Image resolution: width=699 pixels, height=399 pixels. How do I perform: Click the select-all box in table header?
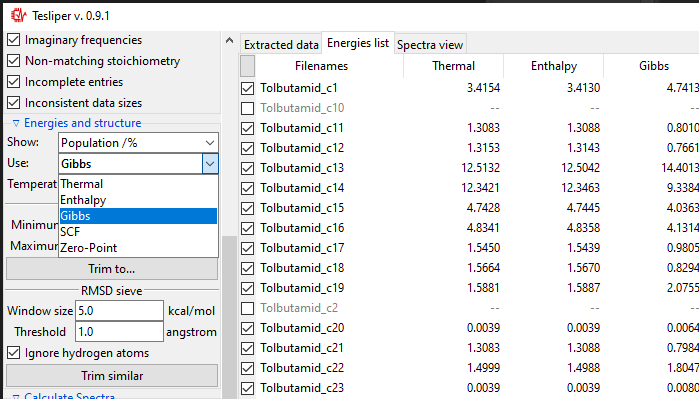[x=247, y=66]
